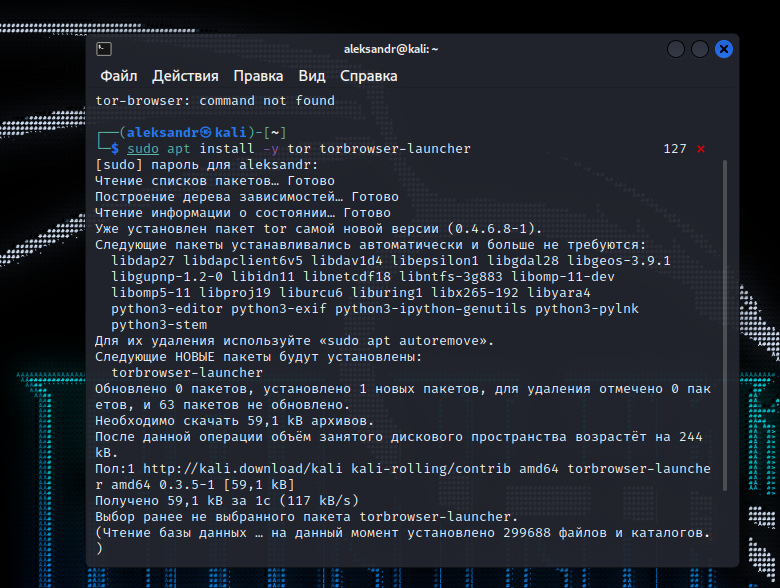
Task: Click package name 'python3-pylnk'
Action: tap(586, 308)
